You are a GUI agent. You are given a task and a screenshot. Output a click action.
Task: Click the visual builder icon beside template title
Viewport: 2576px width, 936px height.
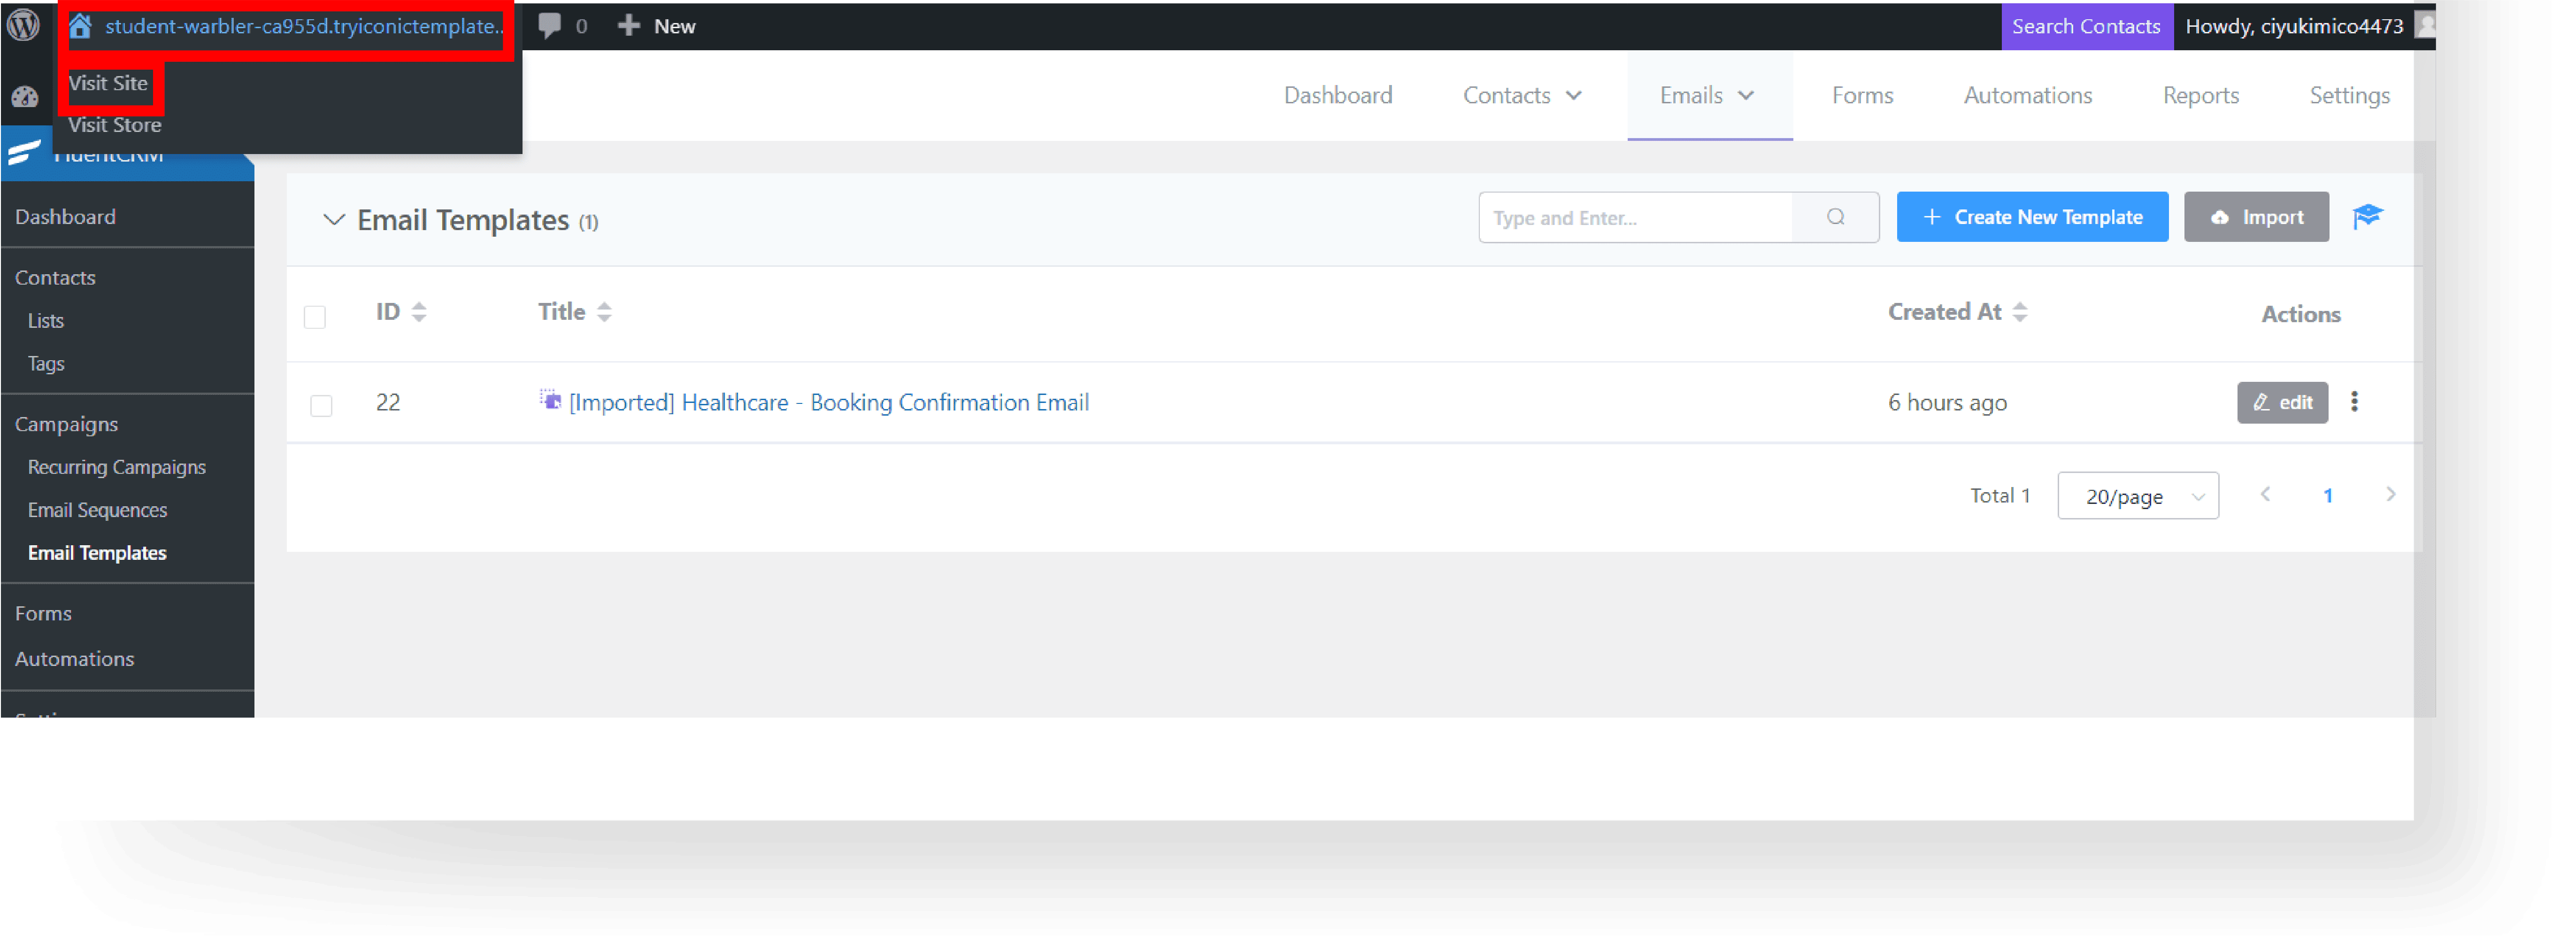click(x=550, y=400)
